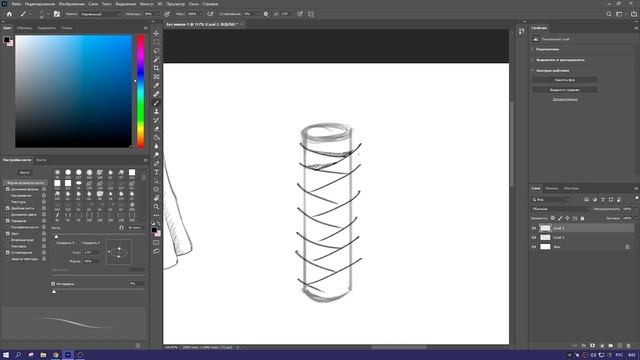Select the Magic Wand tool

(156, 59)
